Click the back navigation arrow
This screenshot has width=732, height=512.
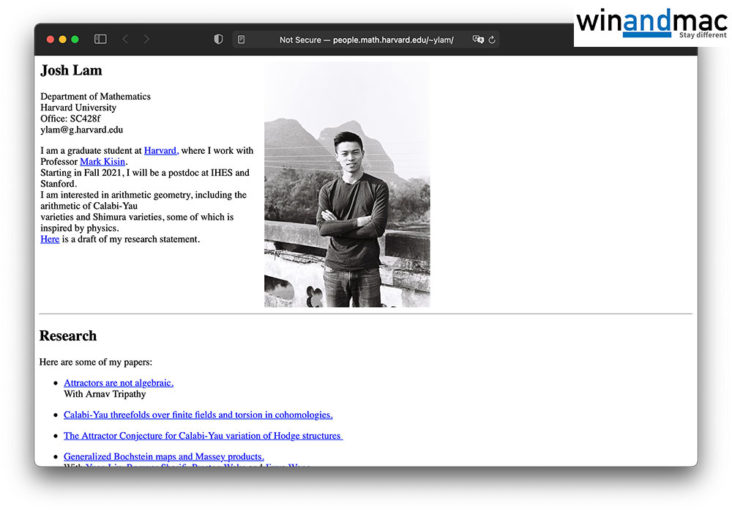125,39
